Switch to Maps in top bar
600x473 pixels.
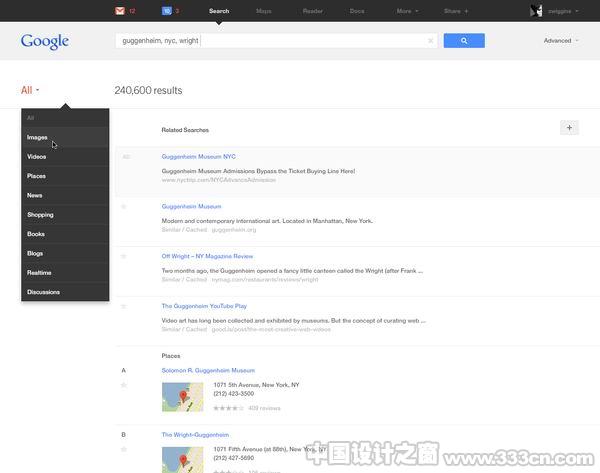pyautogui.click(x=264, y=11)
